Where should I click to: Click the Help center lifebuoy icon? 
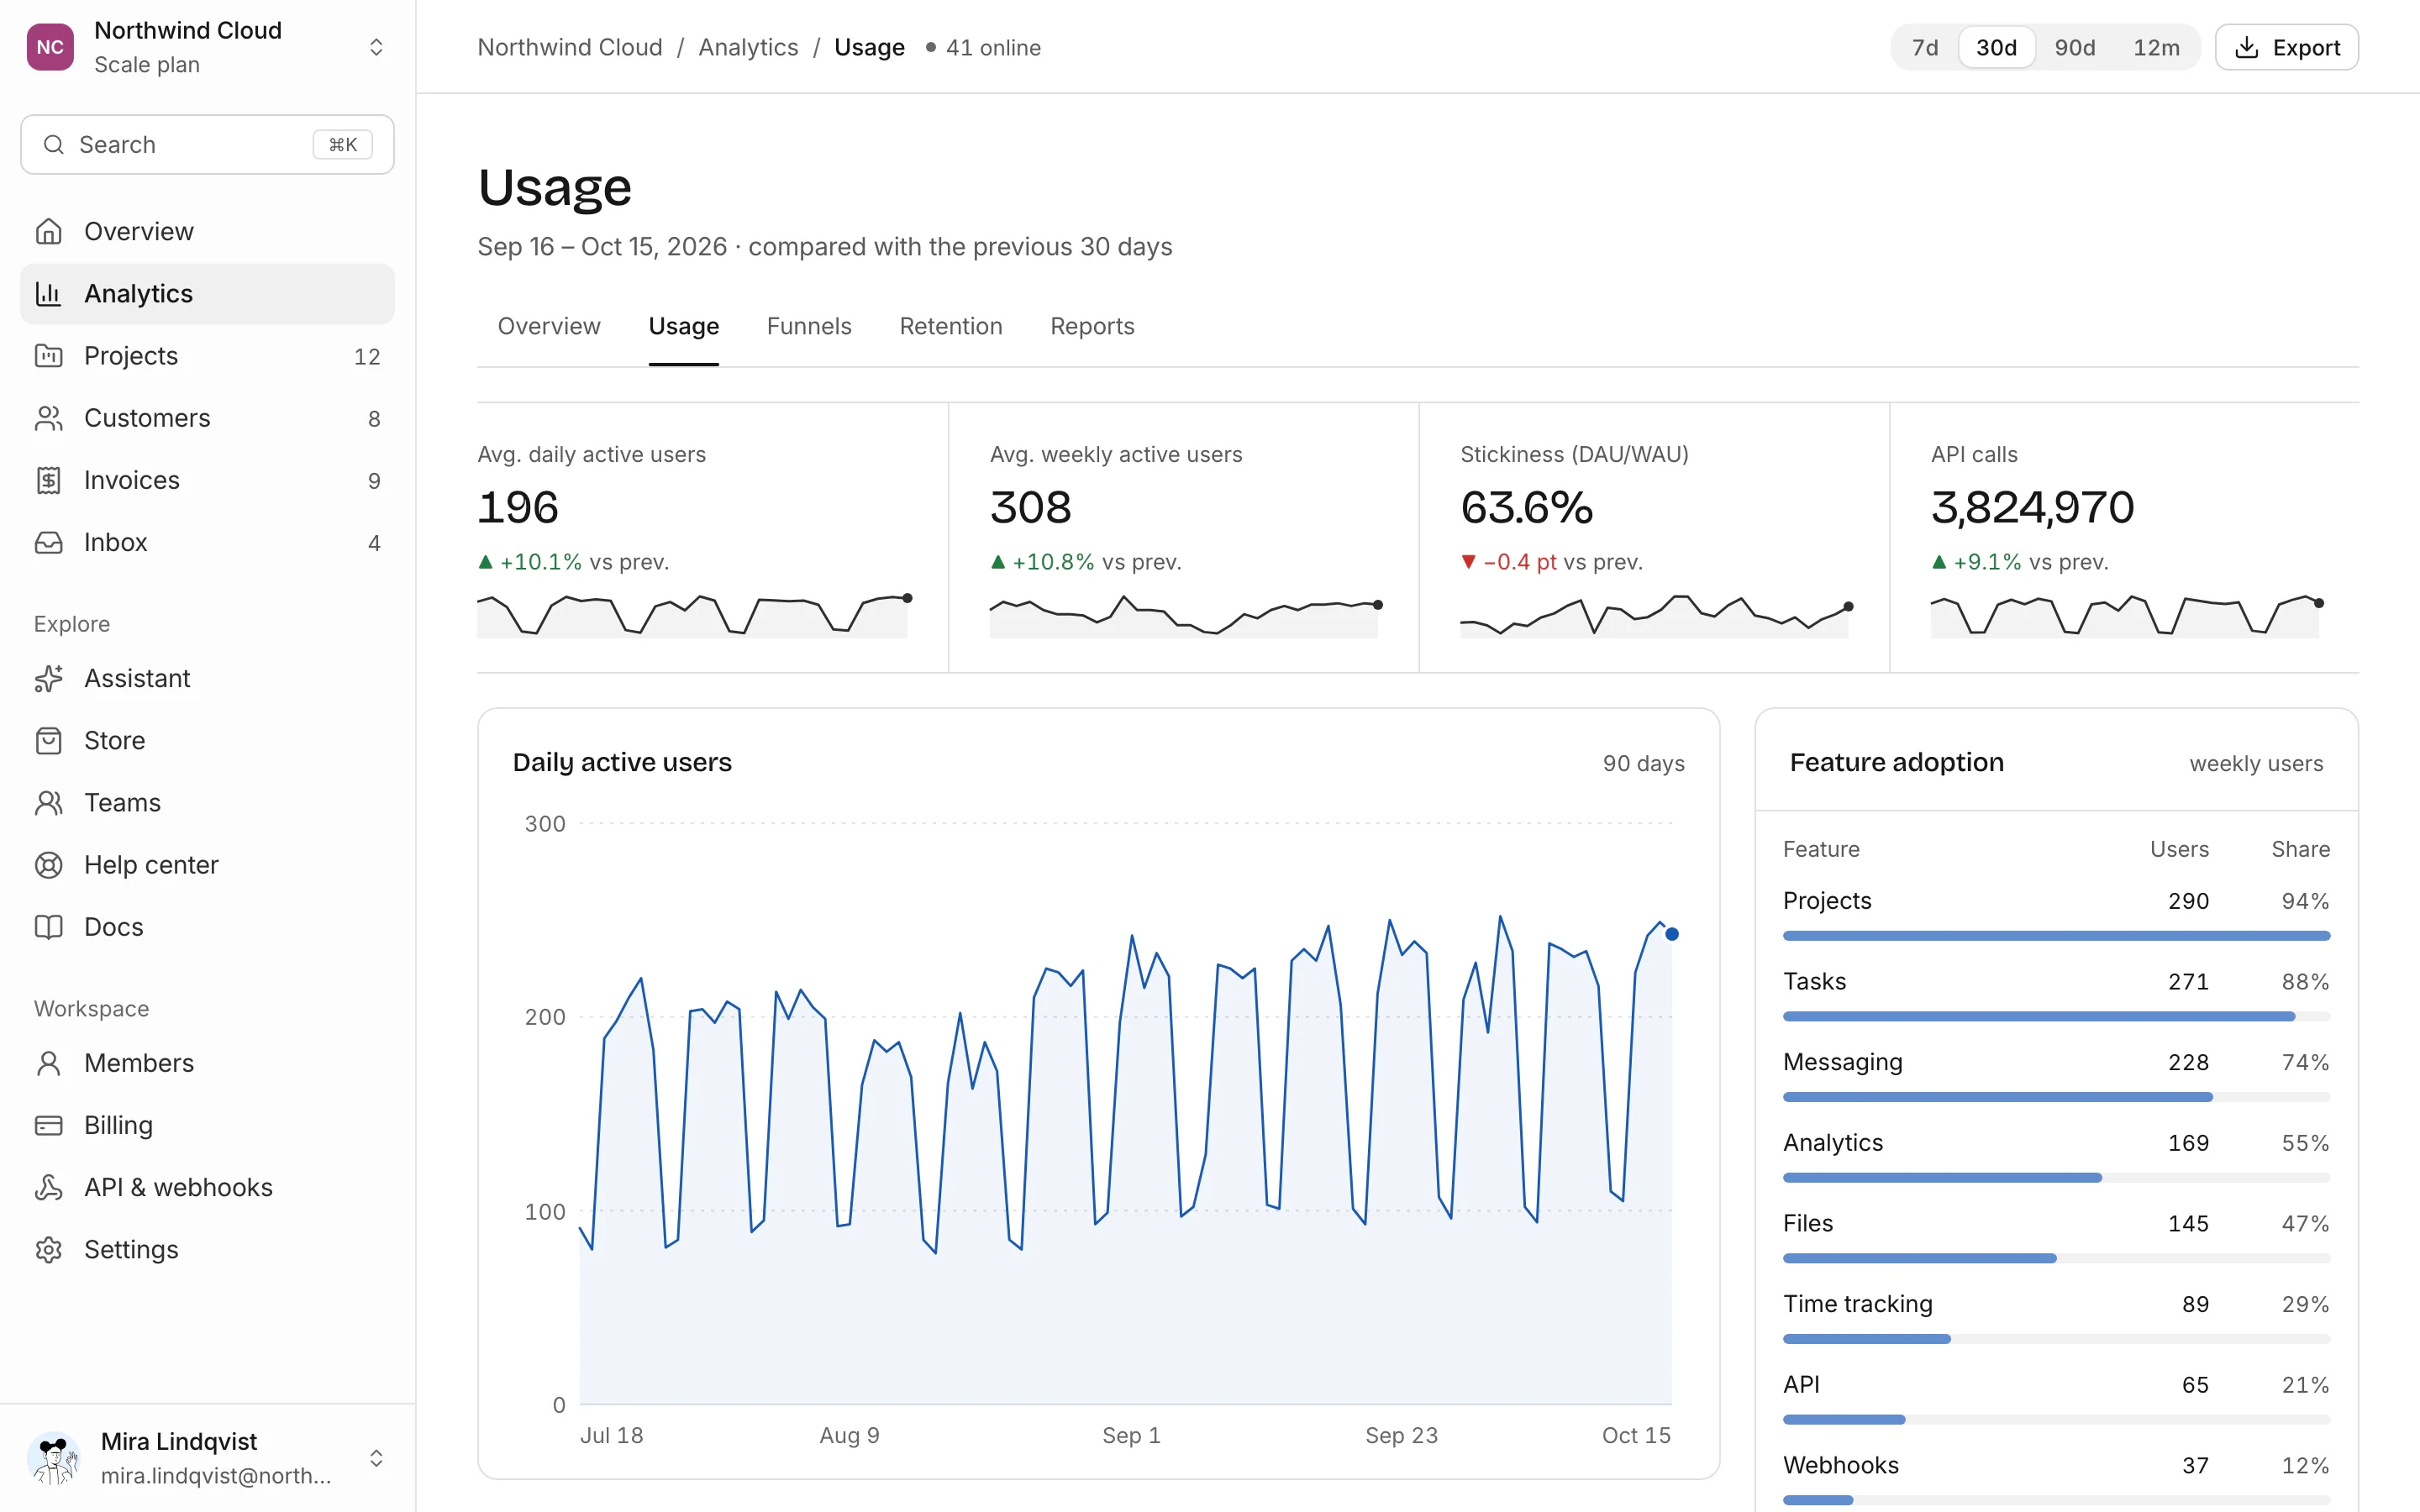[x=48, y=864]
